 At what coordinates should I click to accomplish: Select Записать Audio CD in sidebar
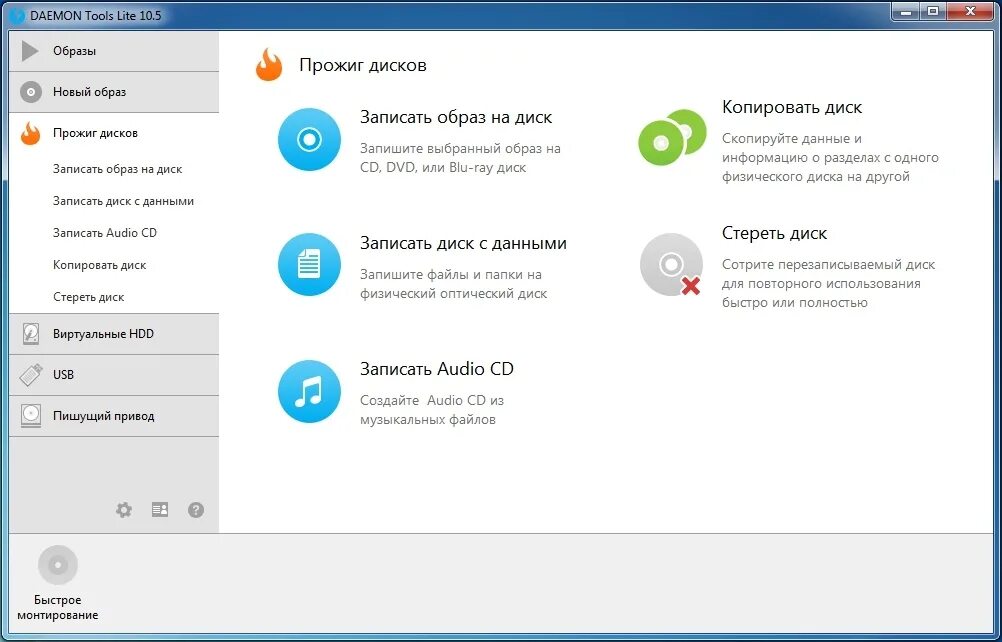[105, 233]
